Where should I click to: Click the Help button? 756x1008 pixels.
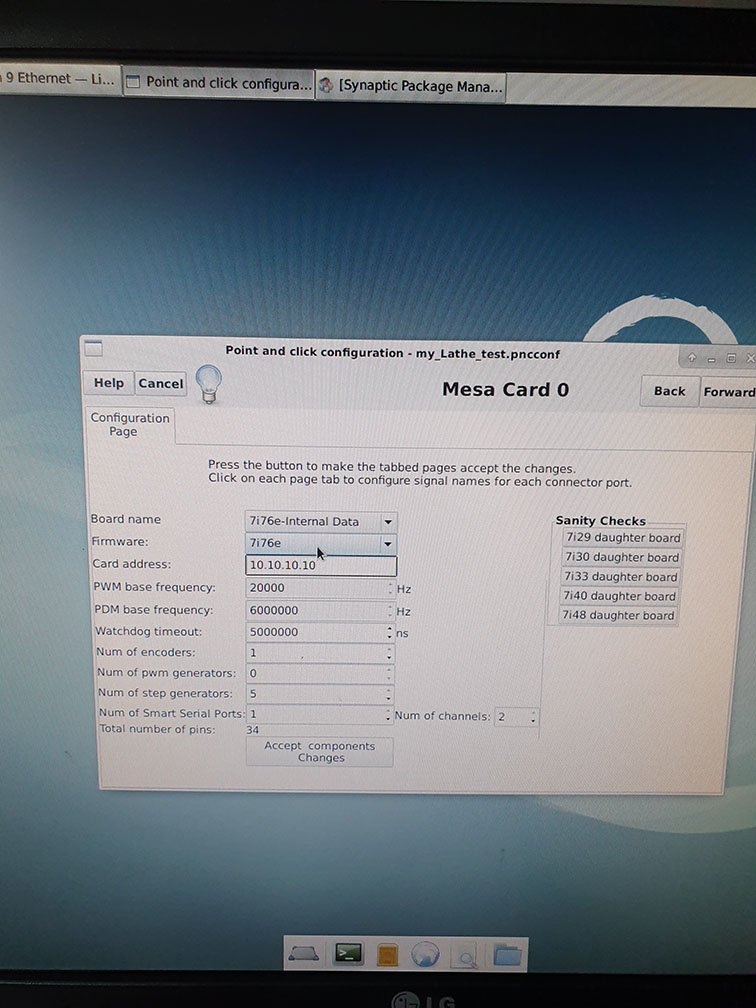(x=109, y=383)
